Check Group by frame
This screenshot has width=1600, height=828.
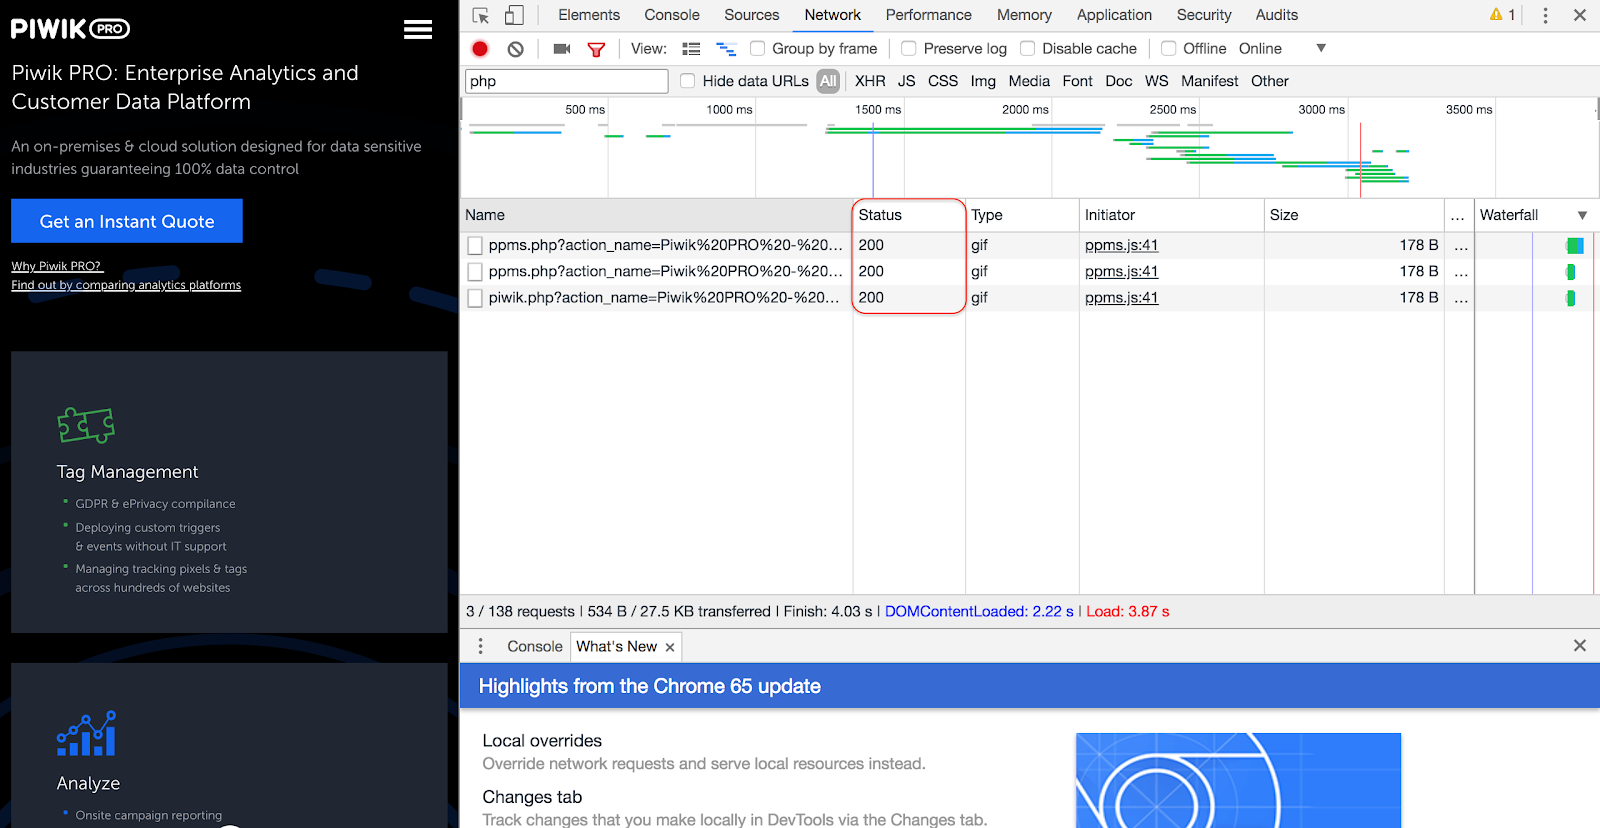pos(758,48)
